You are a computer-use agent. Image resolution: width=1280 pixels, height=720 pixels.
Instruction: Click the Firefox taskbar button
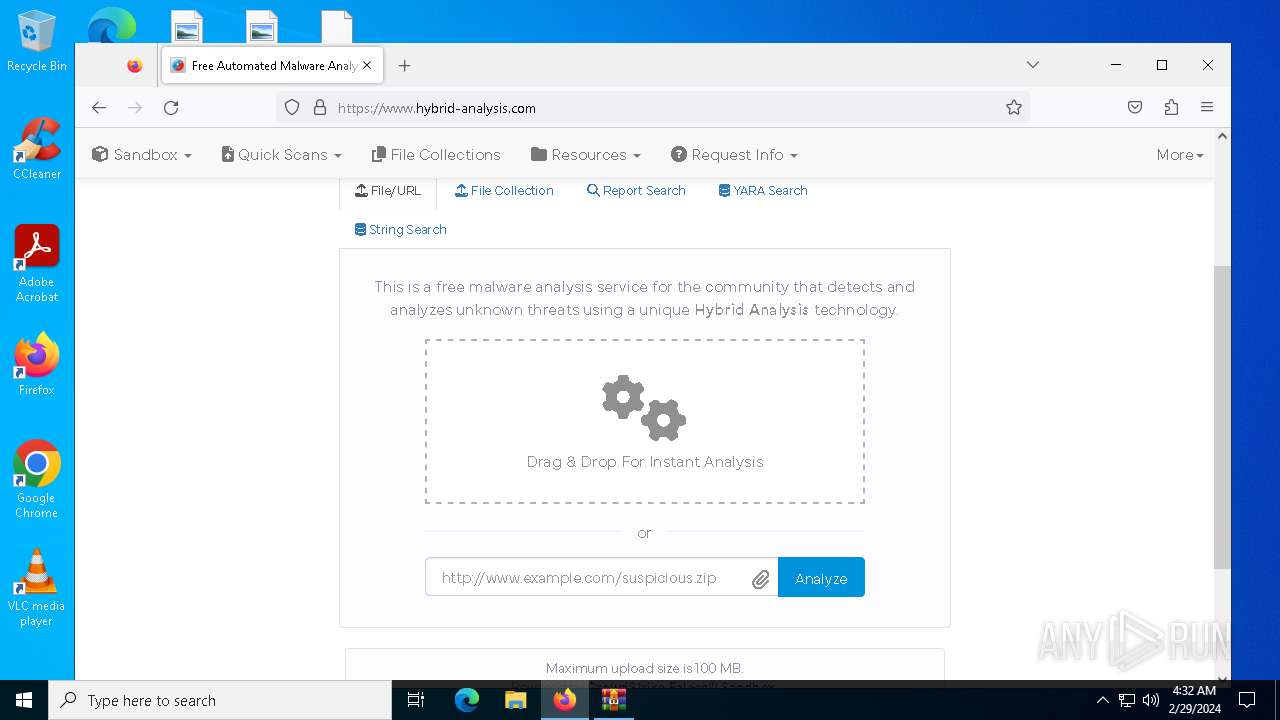point(565,700)
